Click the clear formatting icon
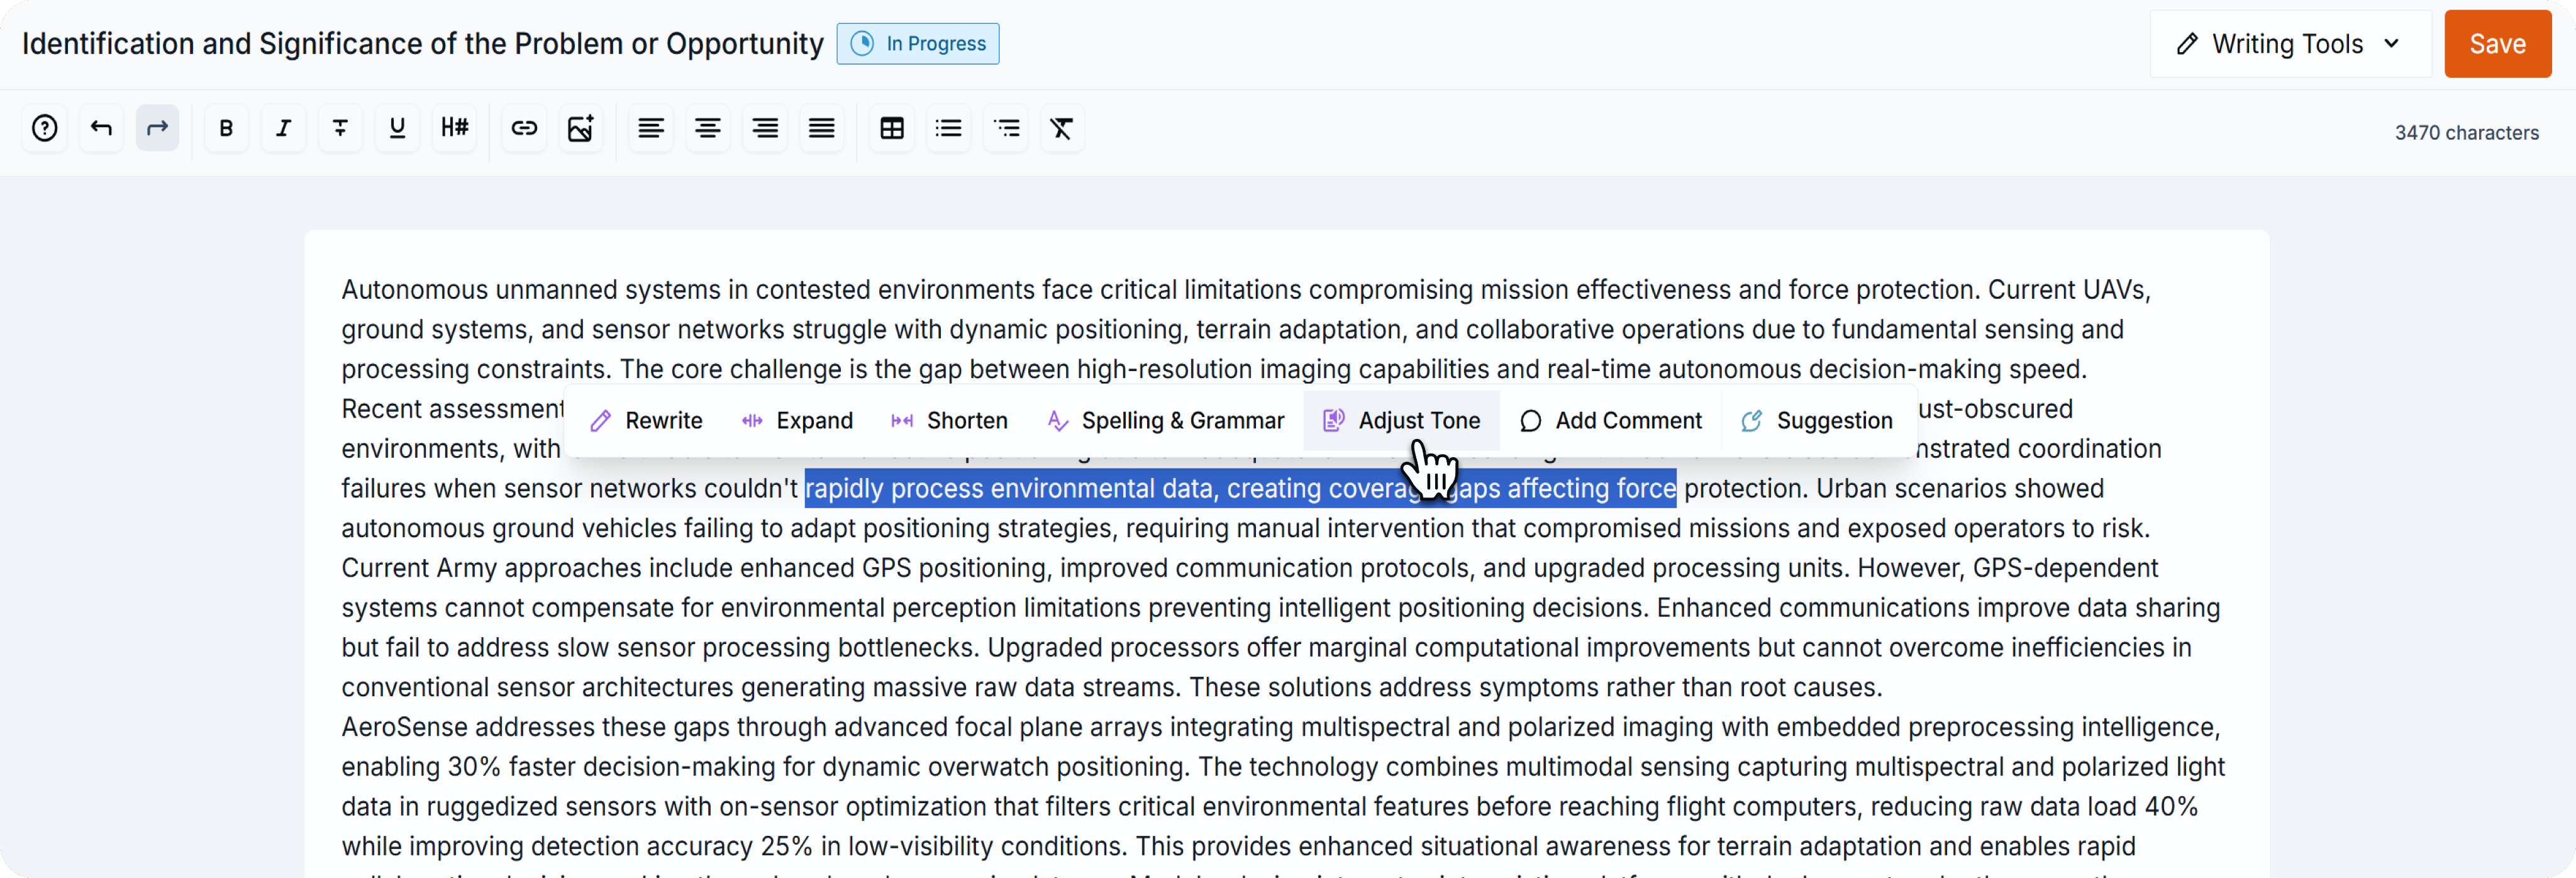 tap(1062, 128)
